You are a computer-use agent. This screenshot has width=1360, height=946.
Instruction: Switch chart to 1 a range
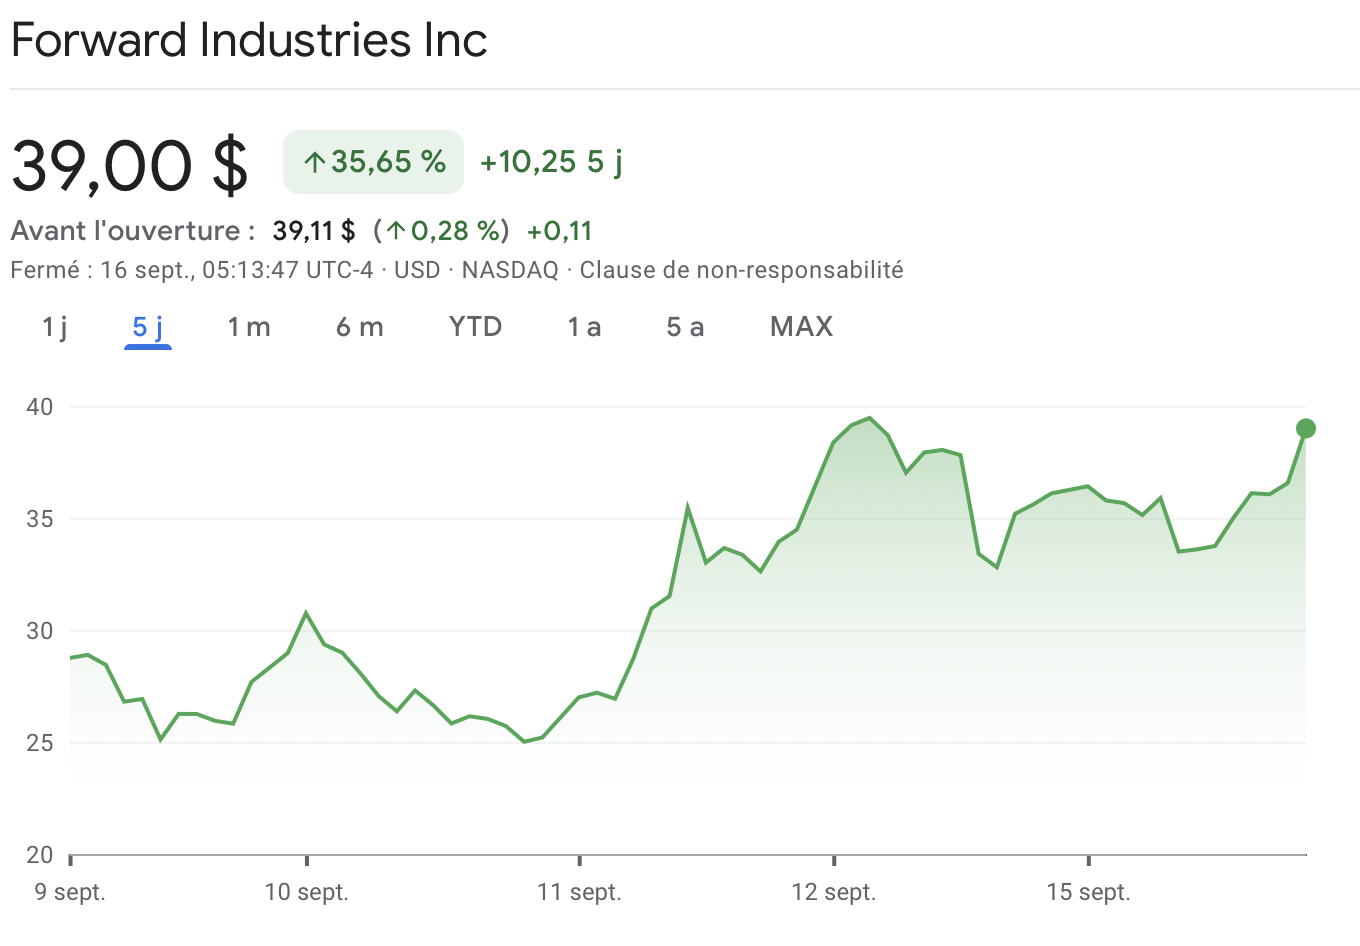click(x=584, y=327)
